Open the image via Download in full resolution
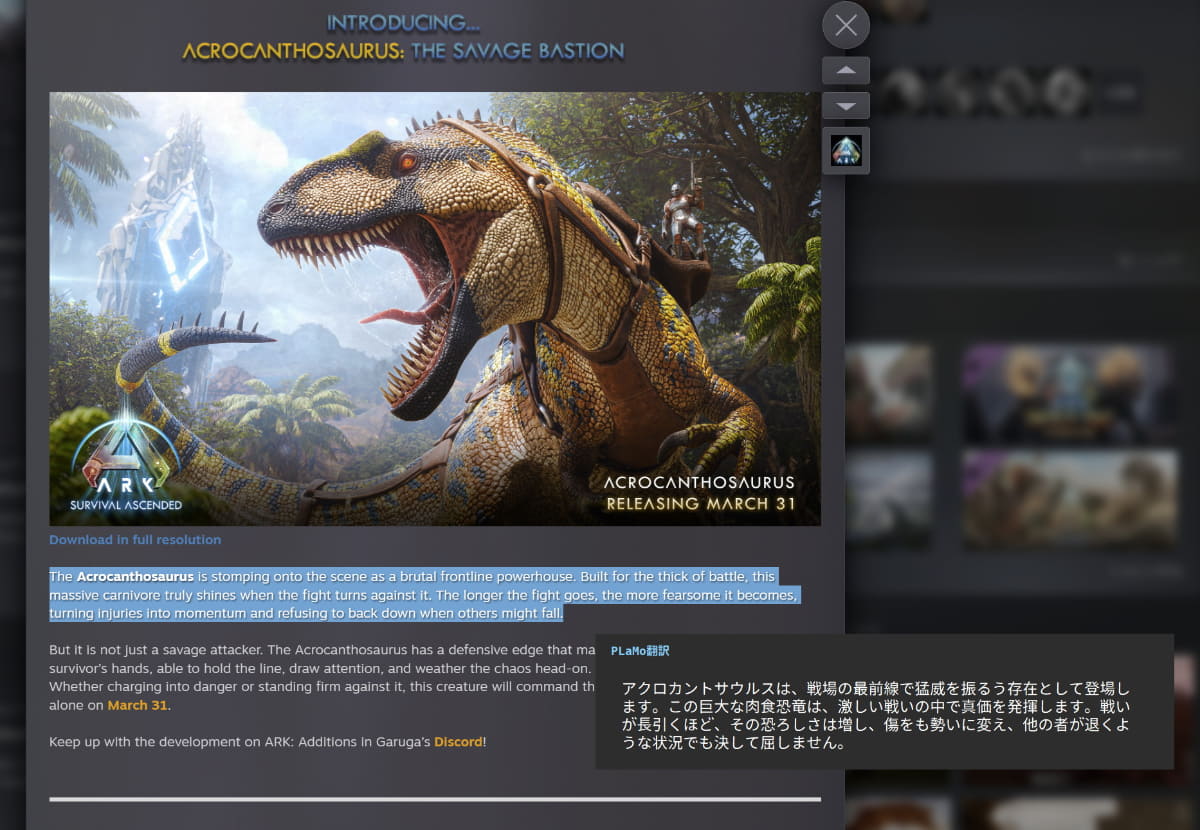The height and width of the screenshot is (830, 1200). [x=135, y=540]
